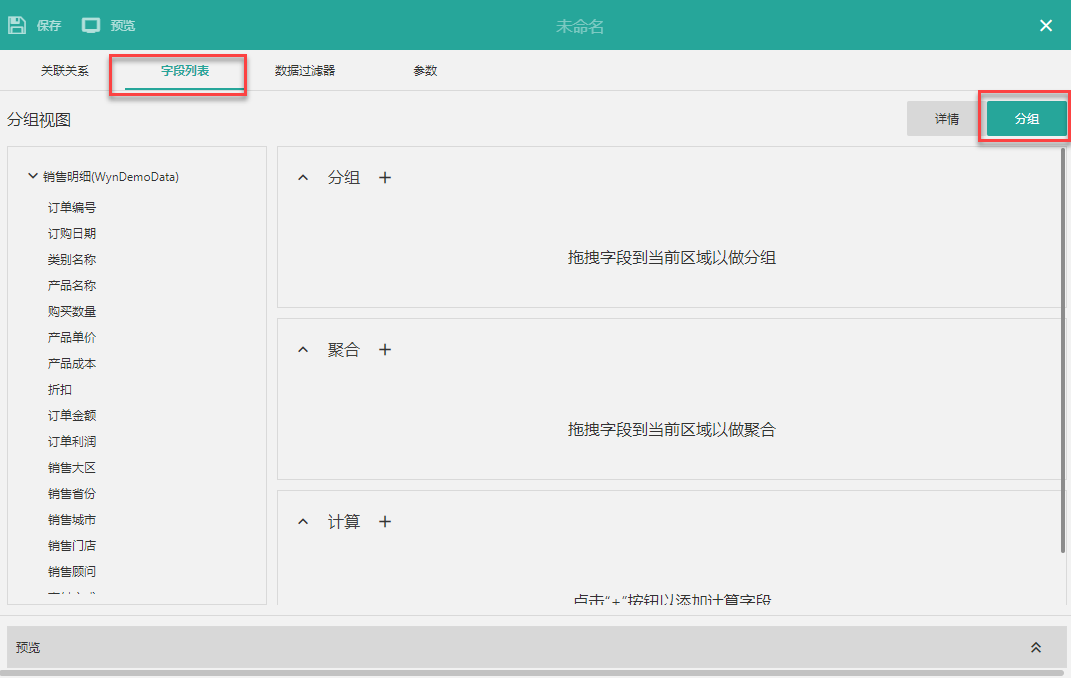Screen dimensions: 1071x678
Task: Switch to the 关联关系 tab
Action: click(64, 71)
